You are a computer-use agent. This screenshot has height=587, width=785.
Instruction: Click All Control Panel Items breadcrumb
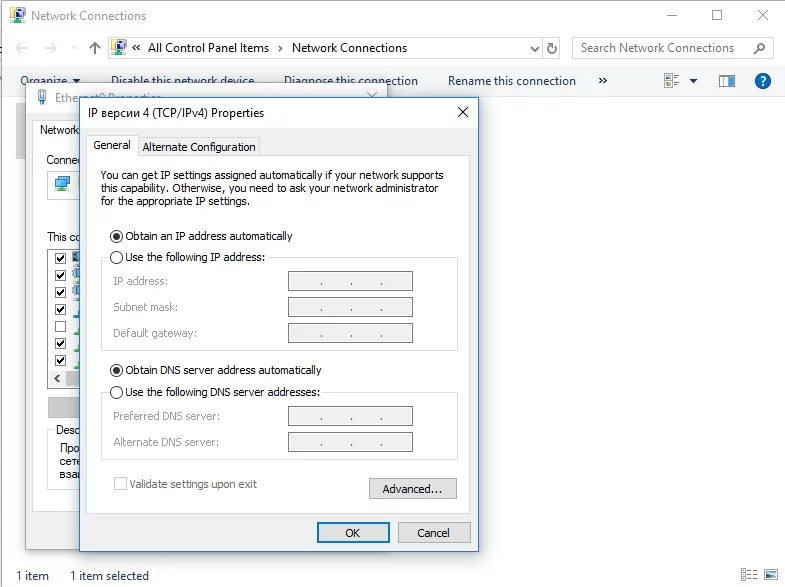pos(208,48)
